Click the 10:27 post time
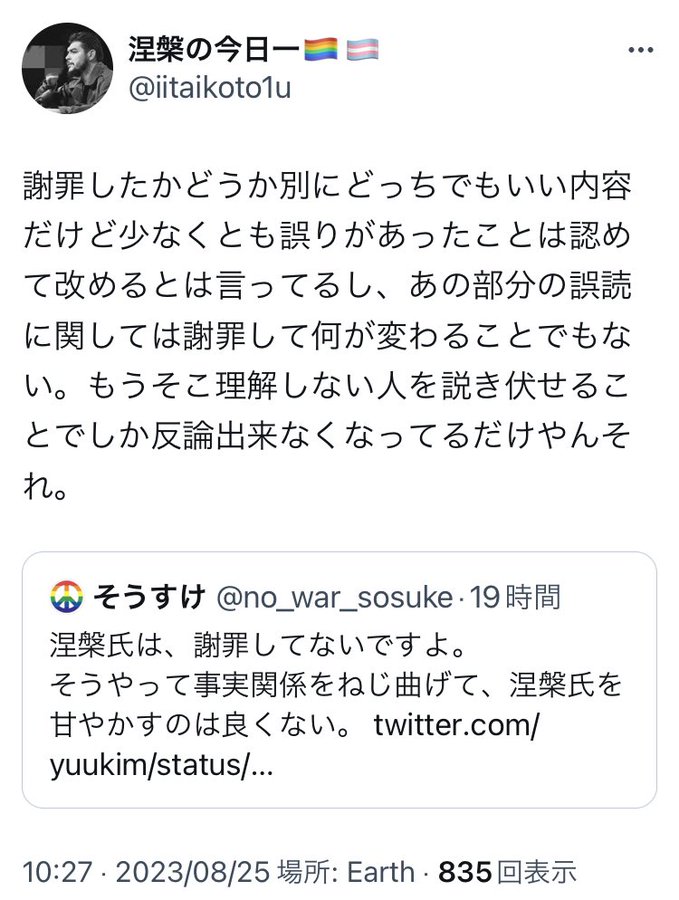The height and width of the screenshot is (900, 679). pyautogui.click(x=49, y=871)
